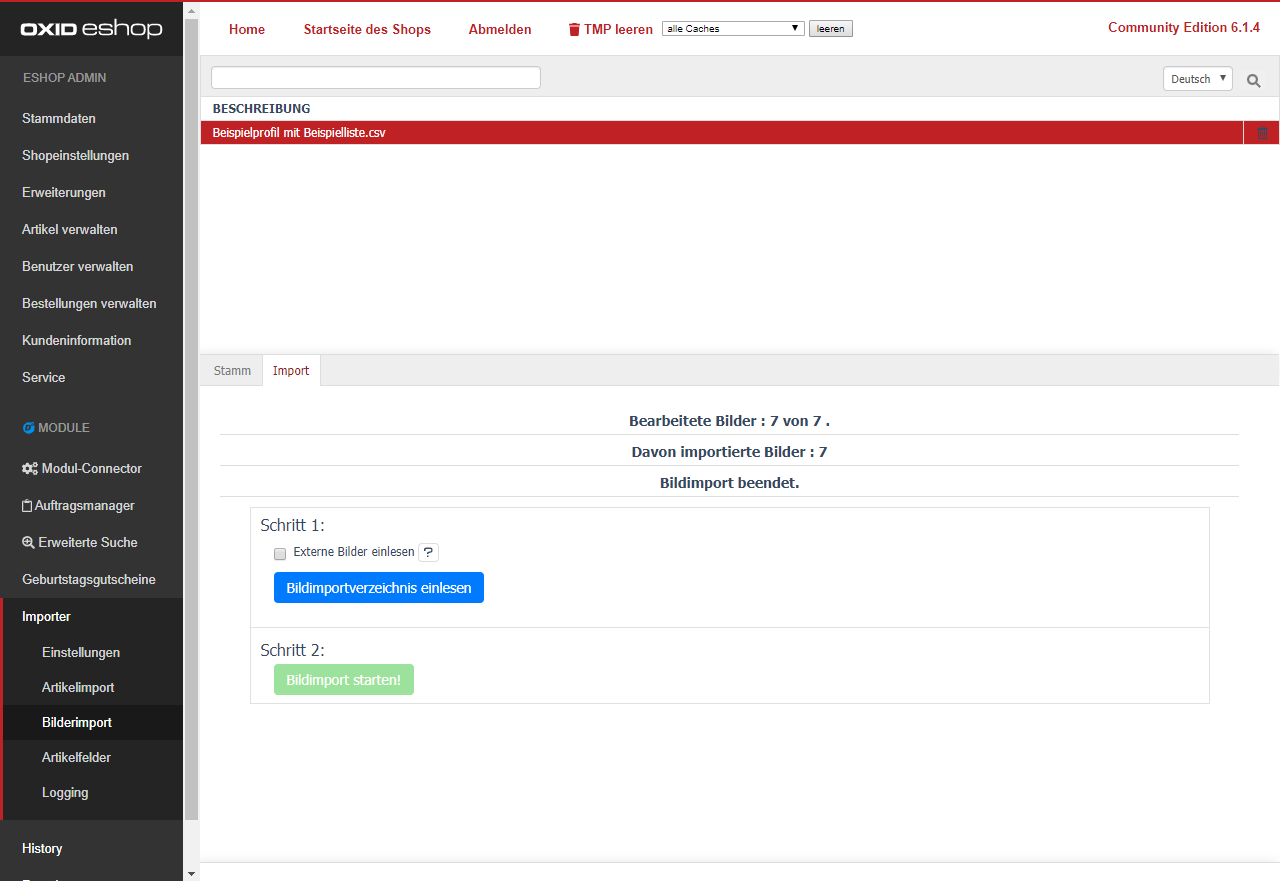Viewport: 1280px width, 881px height.
Task: Click the Abmelden link
Action: (500, 29)
